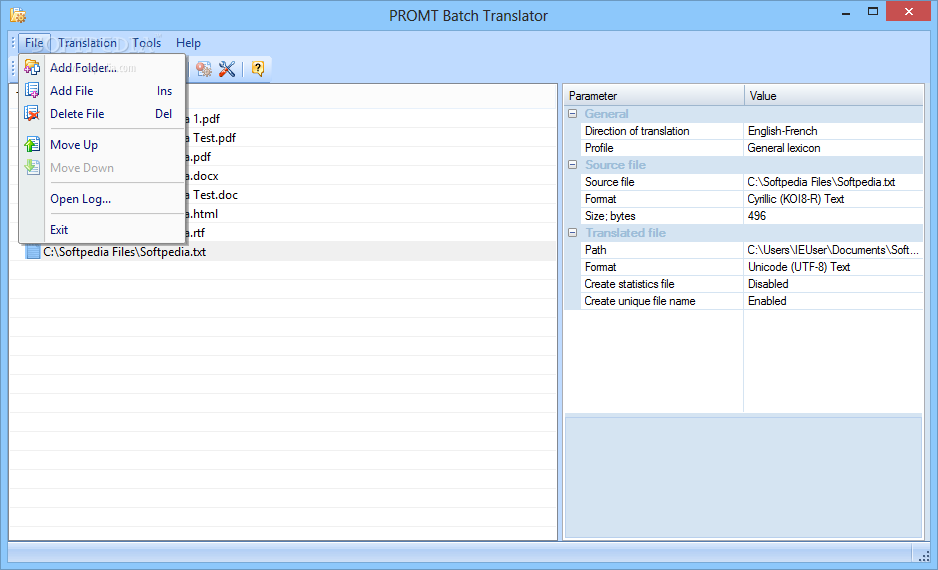Select the file row ending in .docx
Image resolution: width=938 pixels, height=570 pixels.
(x=371, y=176)
